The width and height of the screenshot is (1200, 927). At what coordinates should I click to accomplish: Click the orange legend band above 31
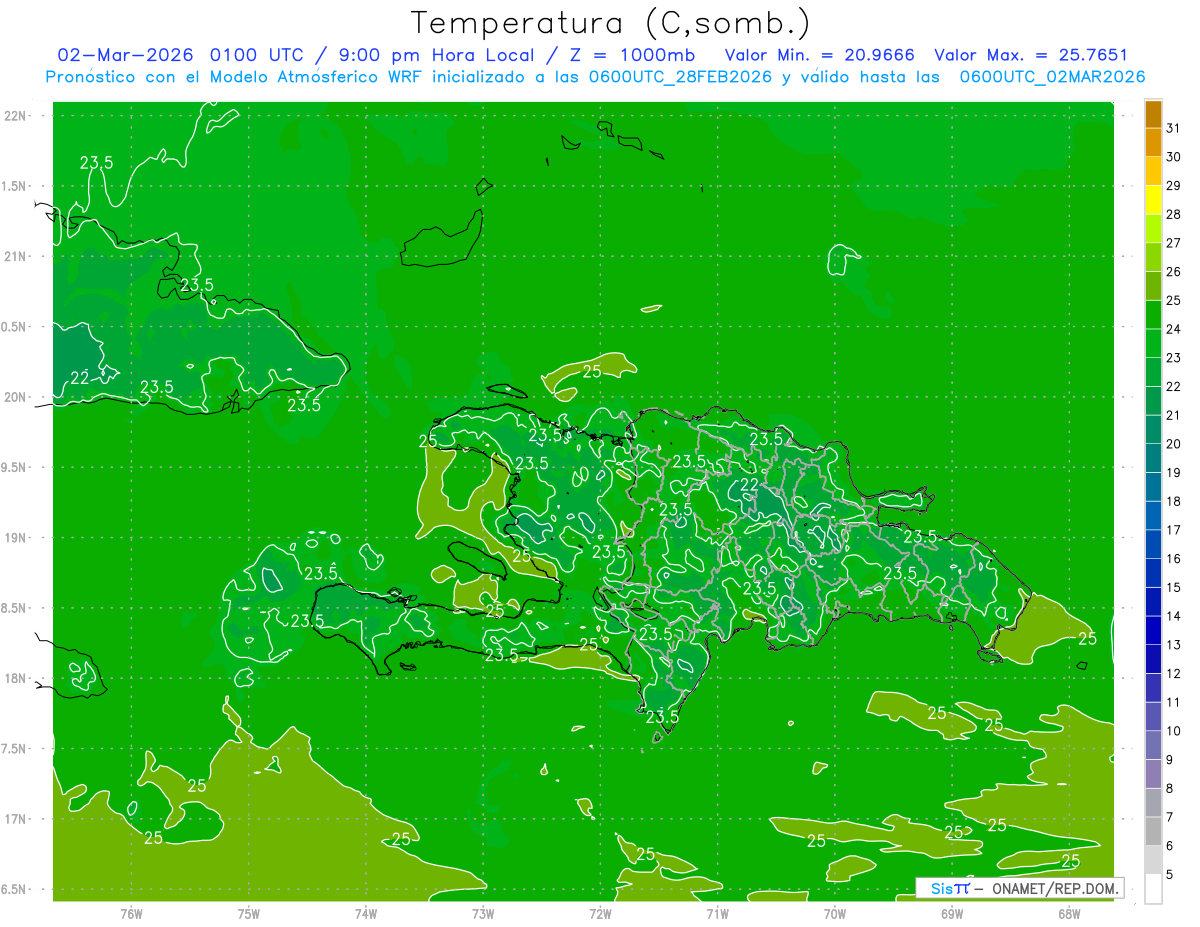pyautogui.click(x=1154, y=113)
